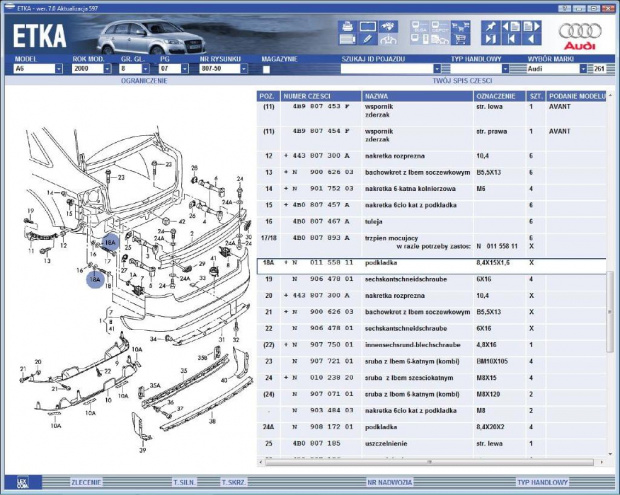Click the T.SKRZ. button in bottom bar
Image resolution: width=620 pixels, height=495 pixels.
point(234,482)
